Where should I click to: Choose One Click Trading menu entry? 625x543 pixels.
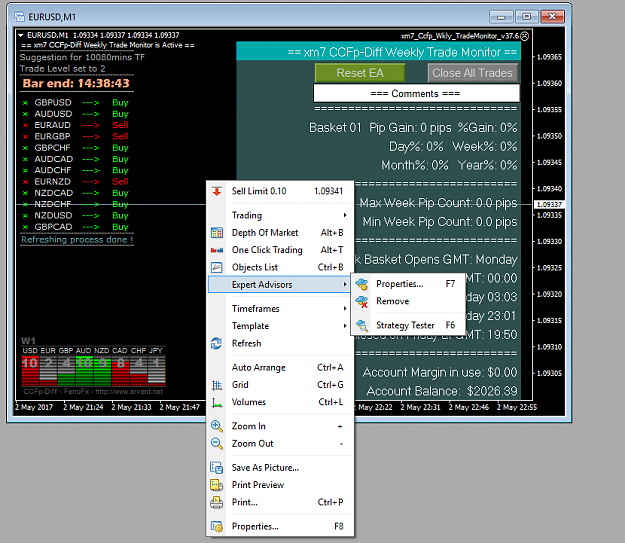tap(280, 250)
